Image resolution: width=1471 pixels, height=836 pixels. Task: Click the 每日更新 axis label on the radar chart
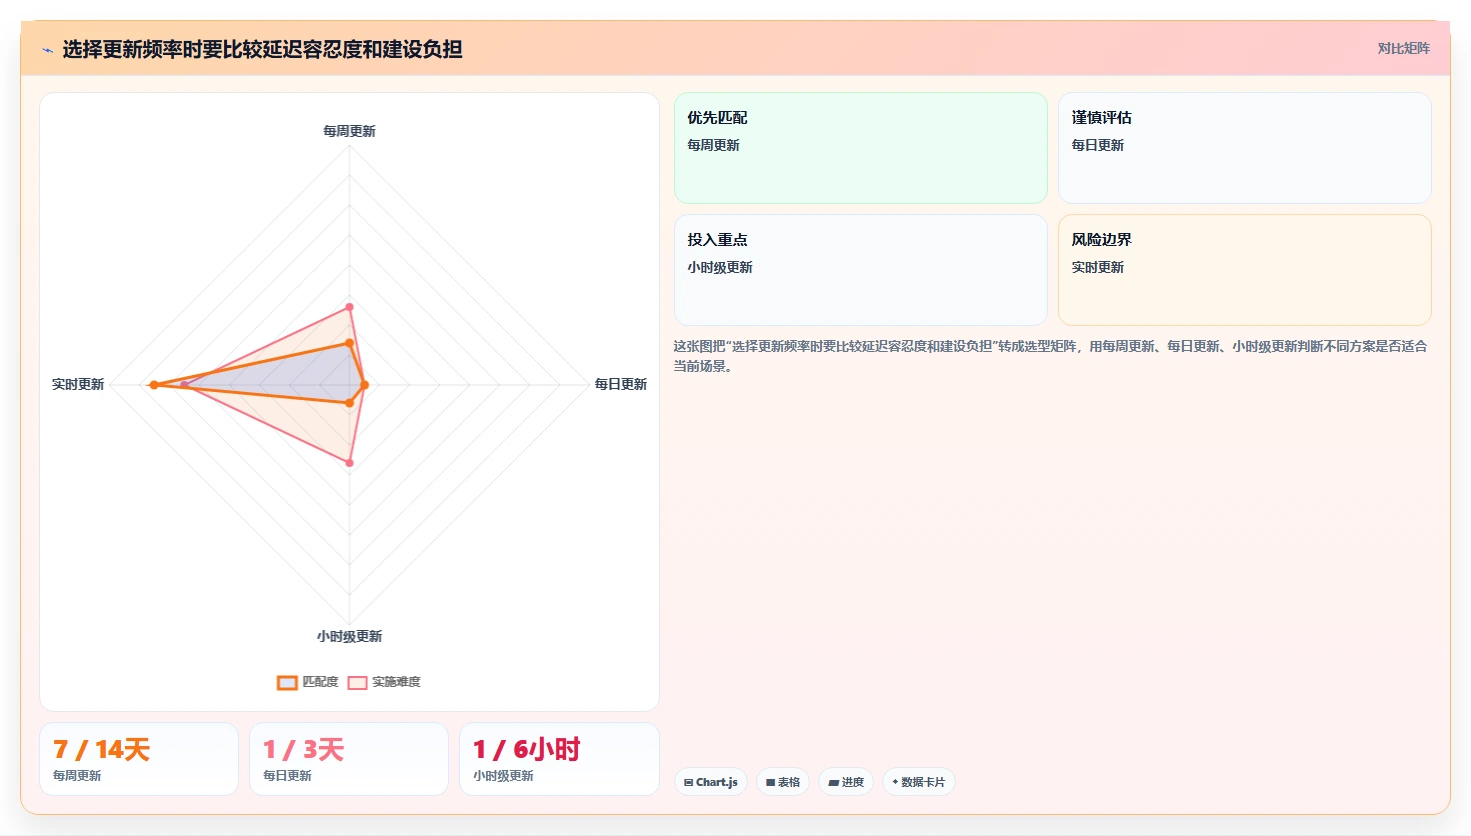(x=621, y=384)
